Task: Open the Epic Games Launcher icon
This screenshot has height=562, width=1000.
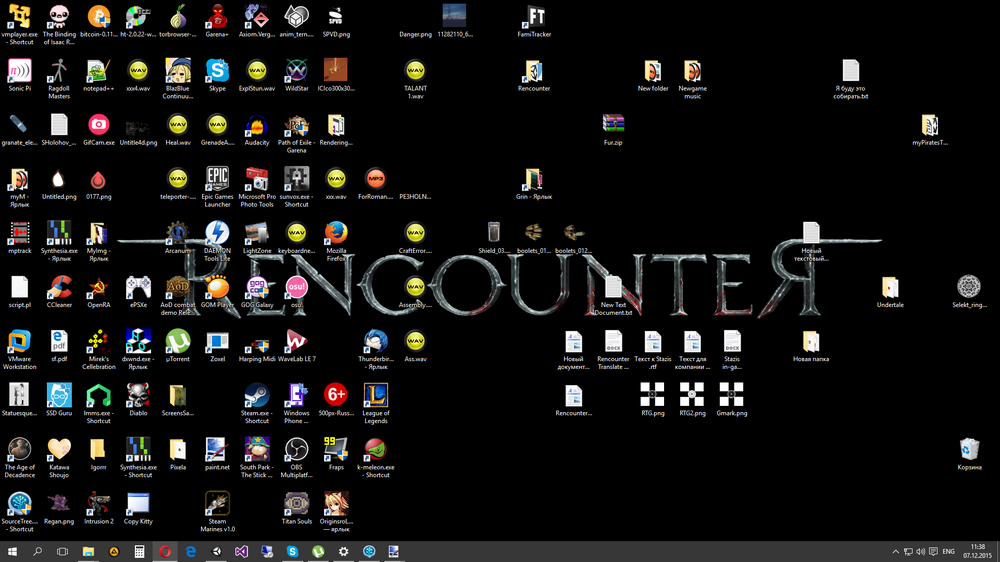Action: pyautogui.click(x=217, y=179)
